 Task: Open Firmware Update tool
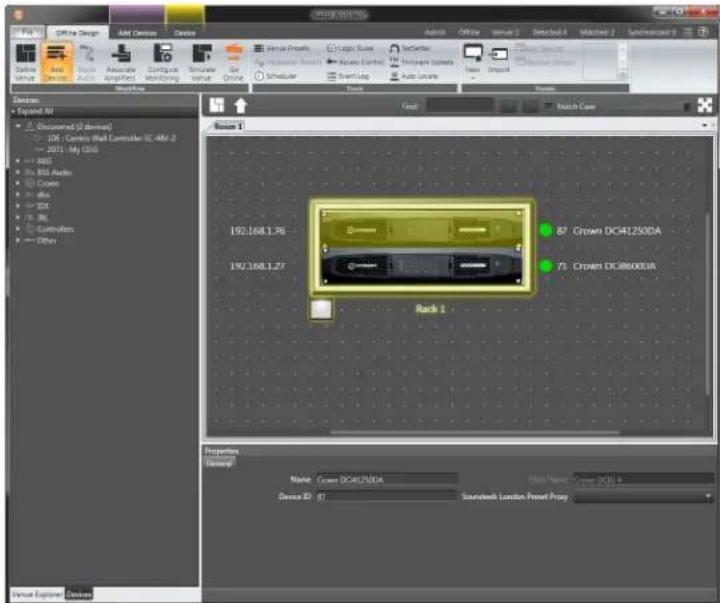click(422, 62)
